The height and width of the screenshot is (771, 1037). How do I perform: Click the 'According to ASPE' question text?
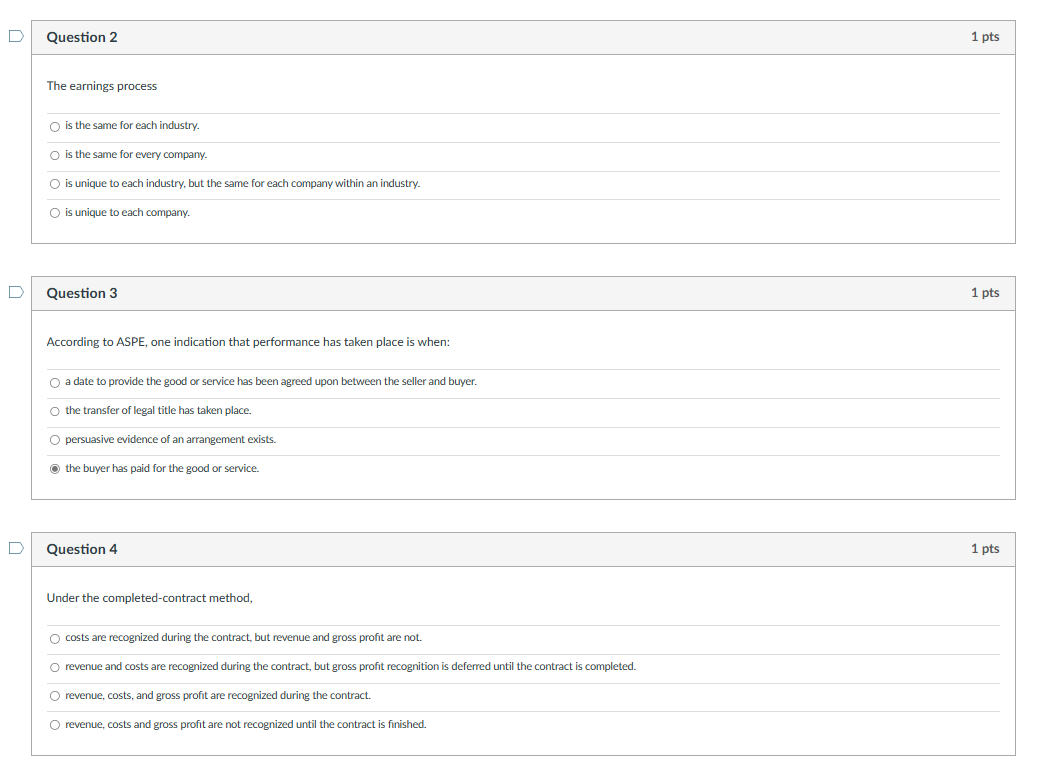[x=248, y=342]
